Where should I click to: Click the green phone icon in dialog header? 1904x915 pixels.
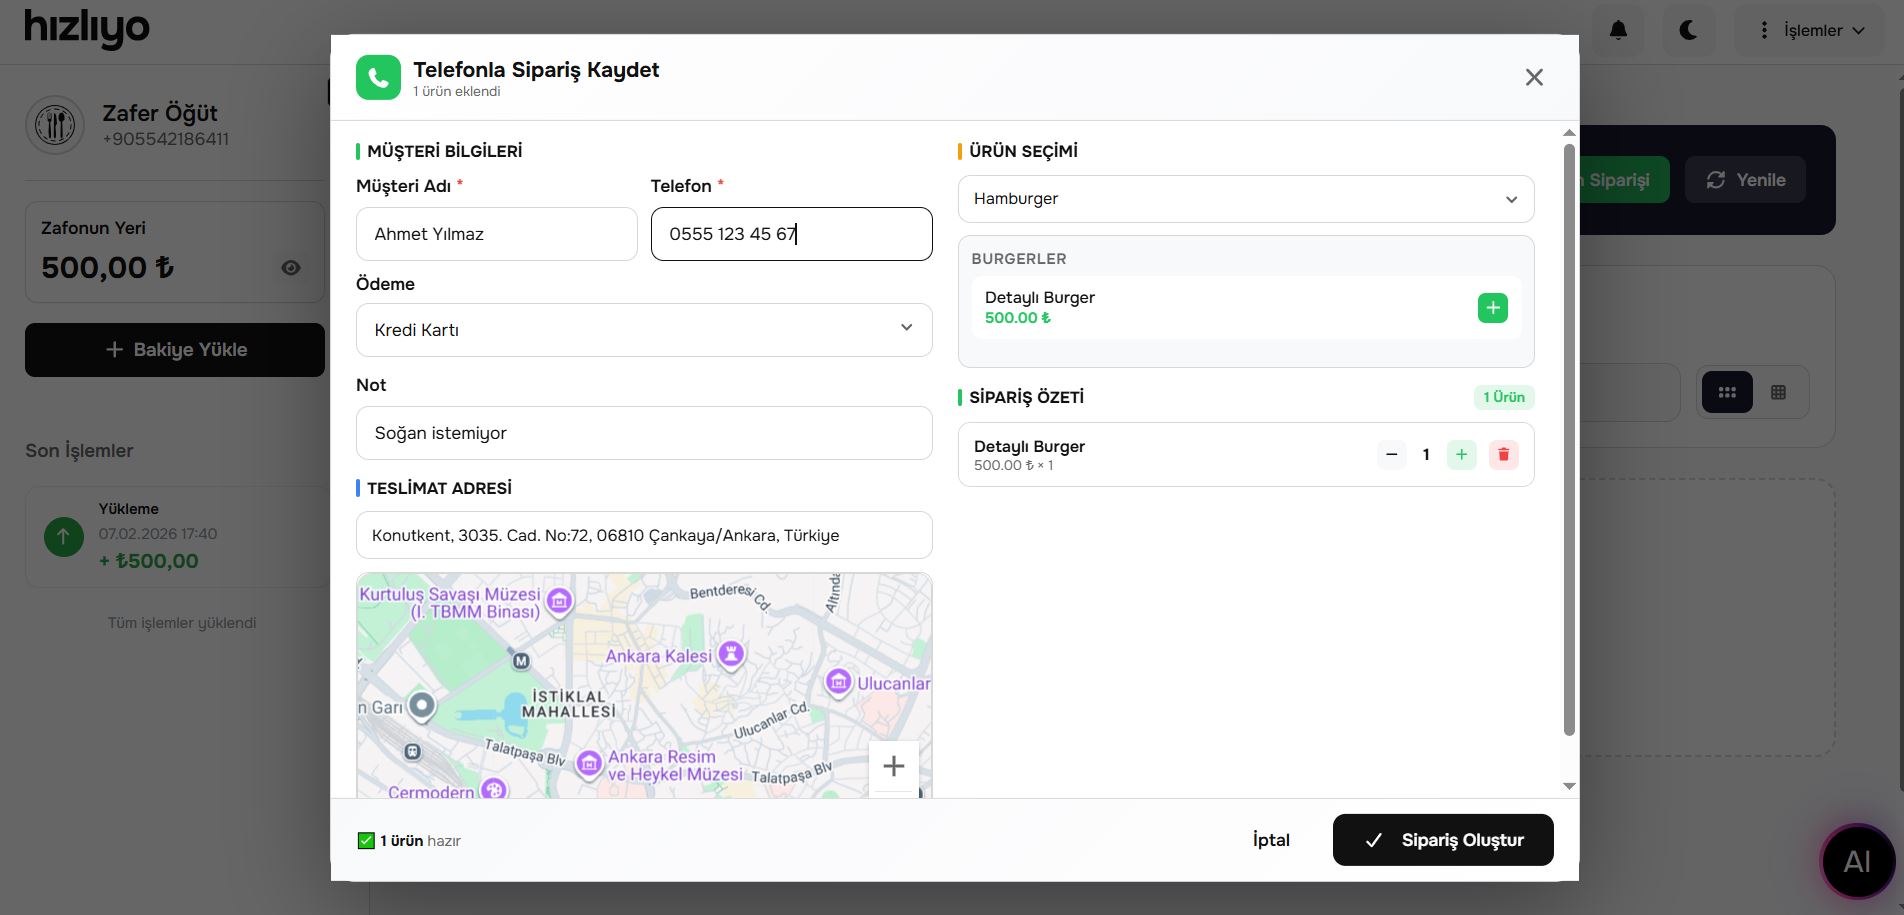click(378, 77)
